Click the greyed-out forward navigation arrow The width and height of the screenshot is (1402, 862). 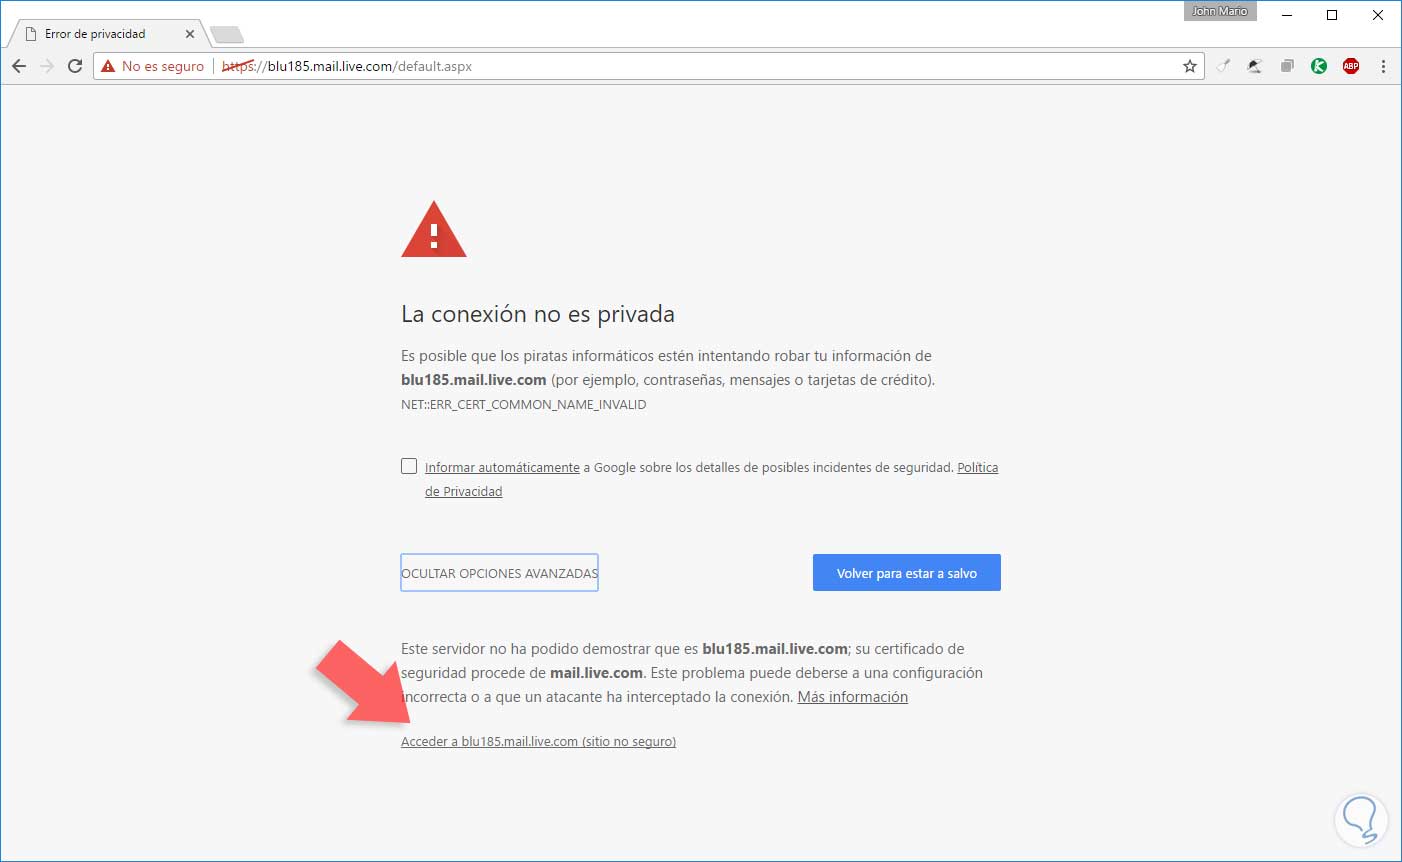[47, 66]
